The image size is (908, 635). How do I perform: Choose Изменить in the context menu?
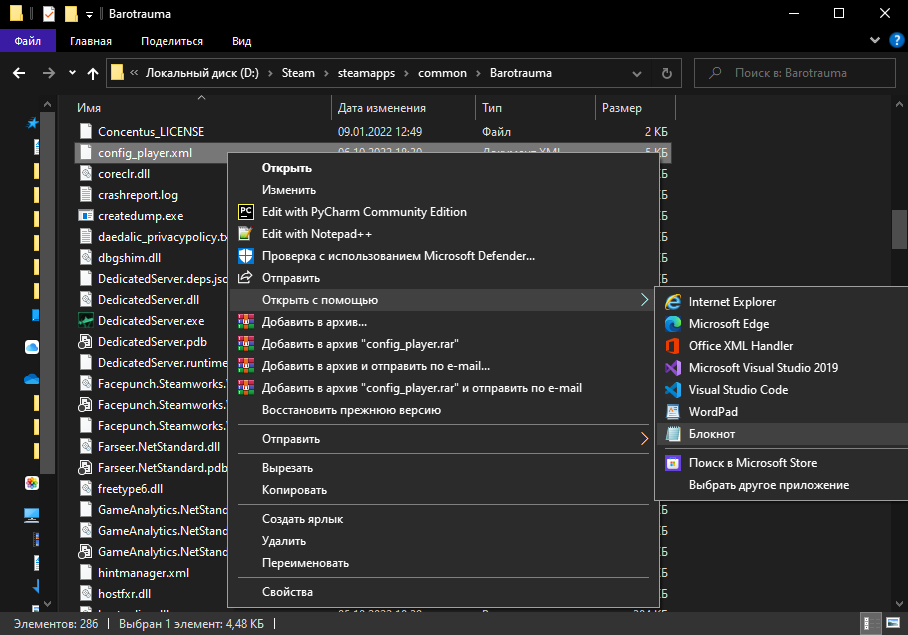pos(444,190)
